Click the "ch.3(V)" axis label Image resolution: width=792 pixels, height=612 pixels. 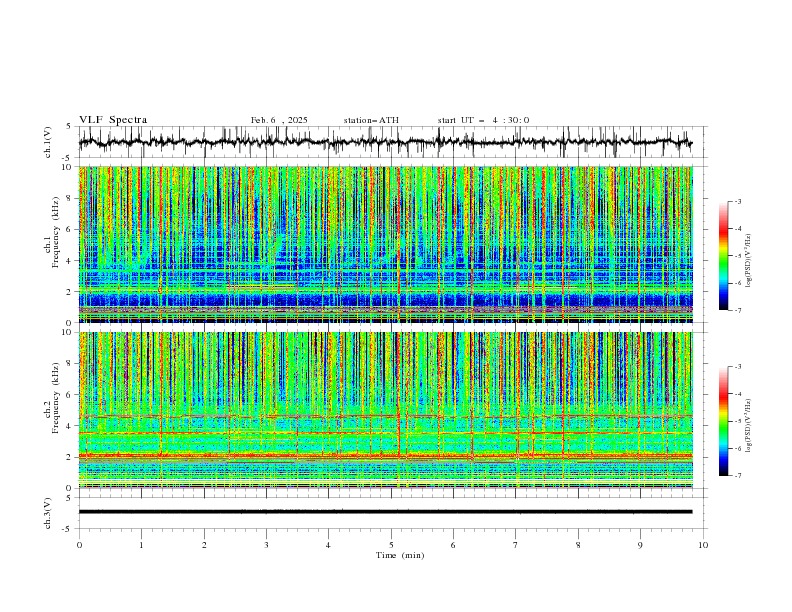coord(48,513)
